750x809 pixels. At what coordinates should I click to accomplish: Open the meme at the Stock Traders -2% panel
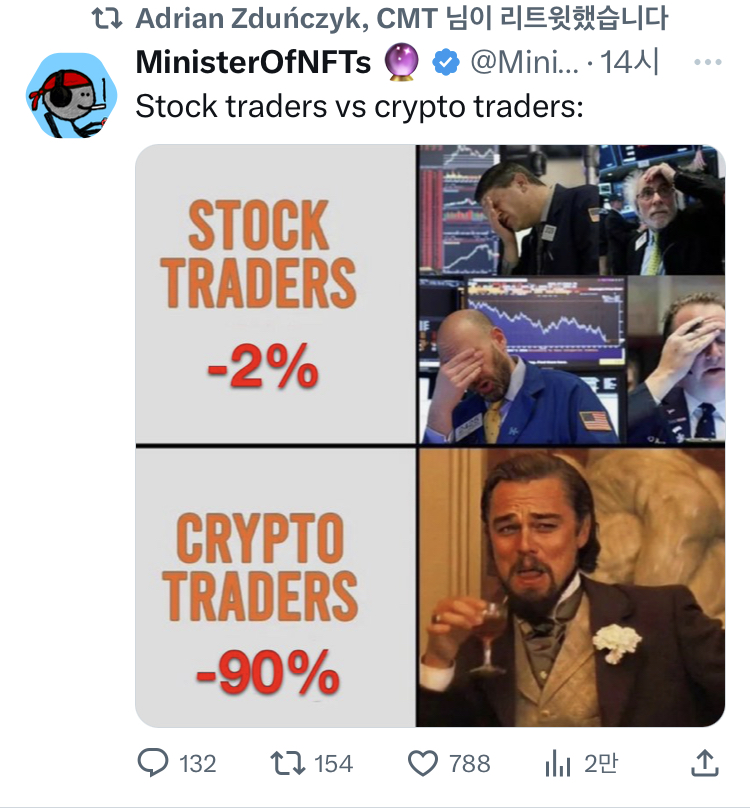276,295
